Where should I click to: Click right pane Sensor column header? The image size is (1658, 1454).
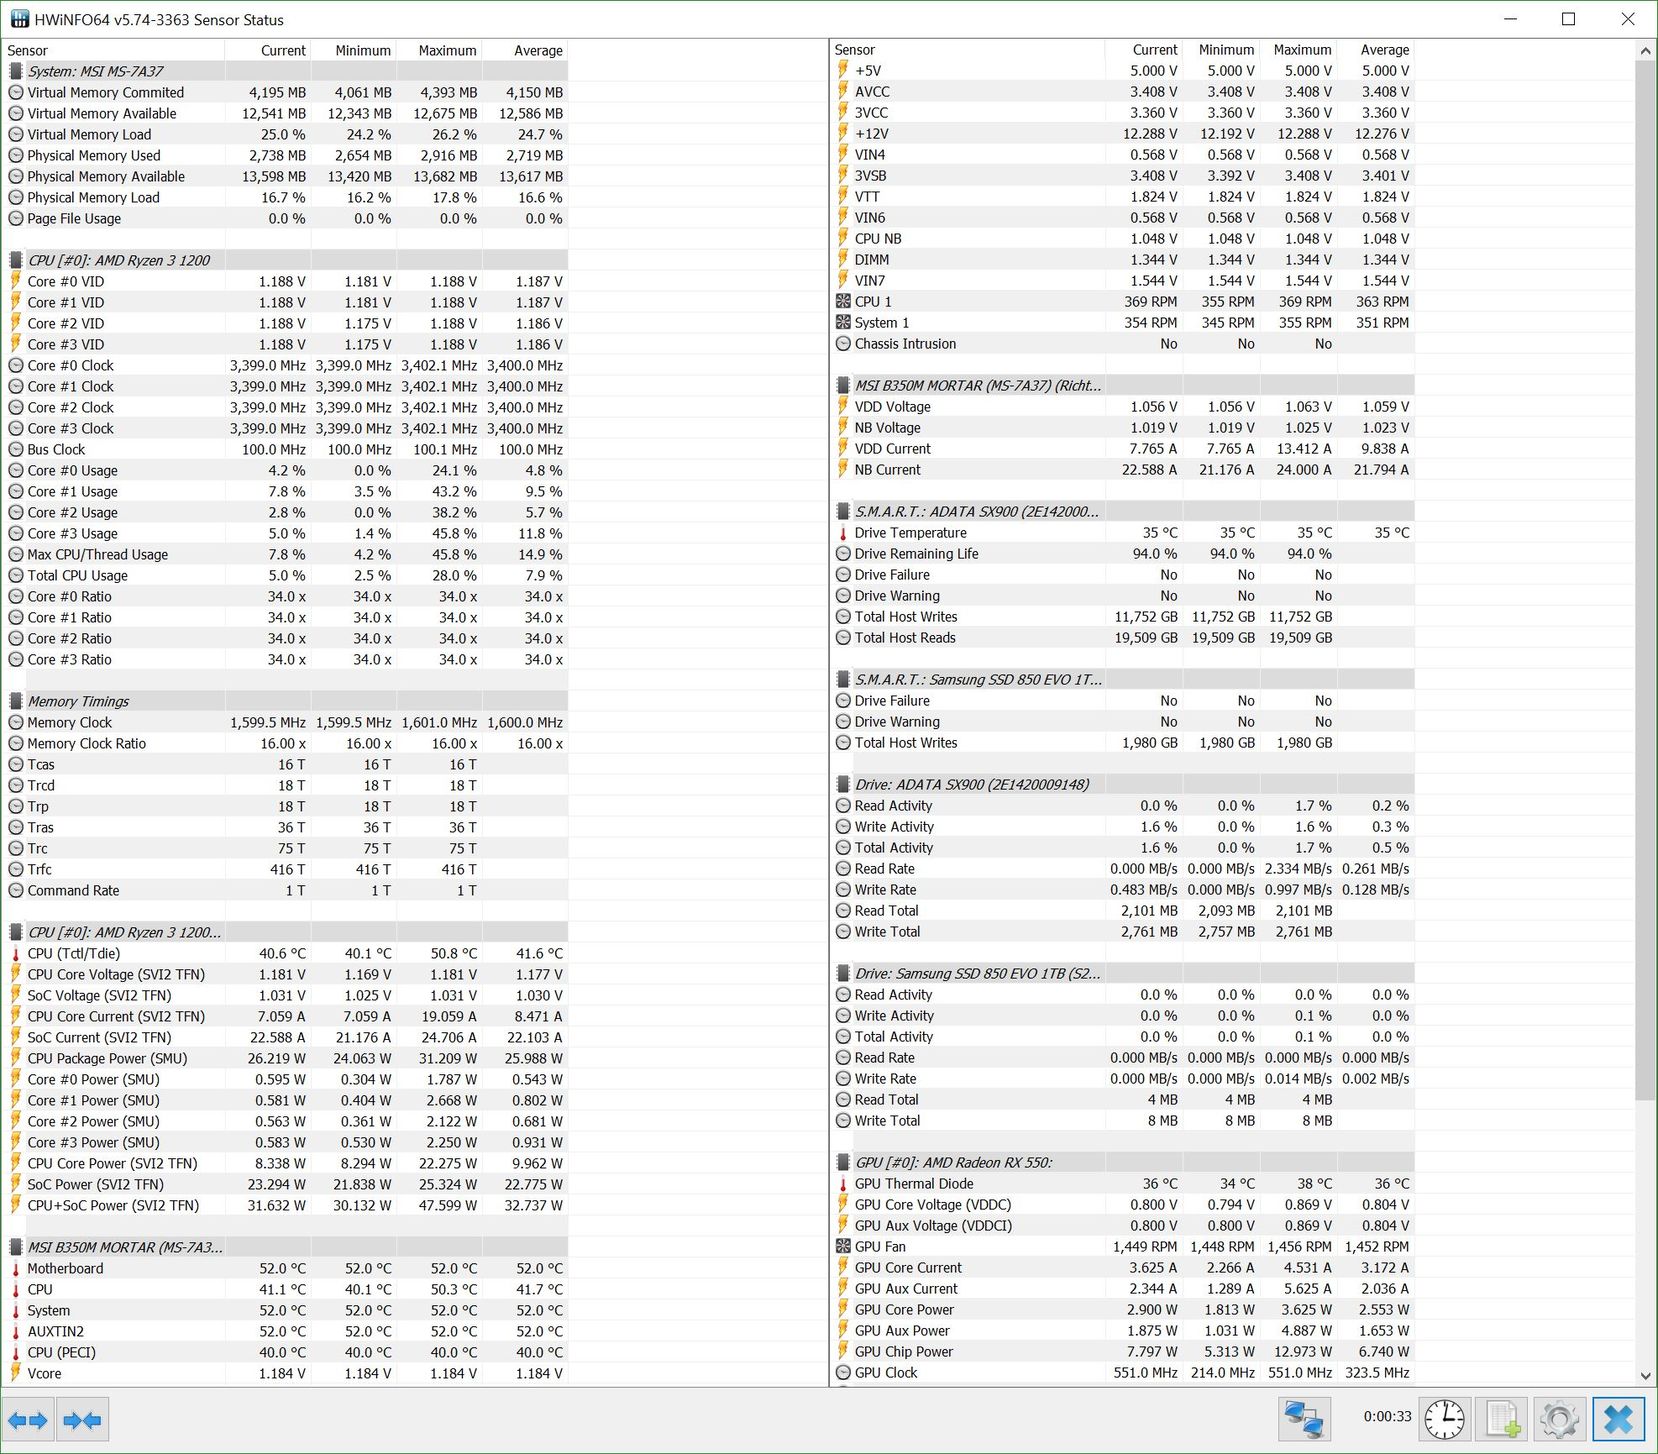(967, 50)
